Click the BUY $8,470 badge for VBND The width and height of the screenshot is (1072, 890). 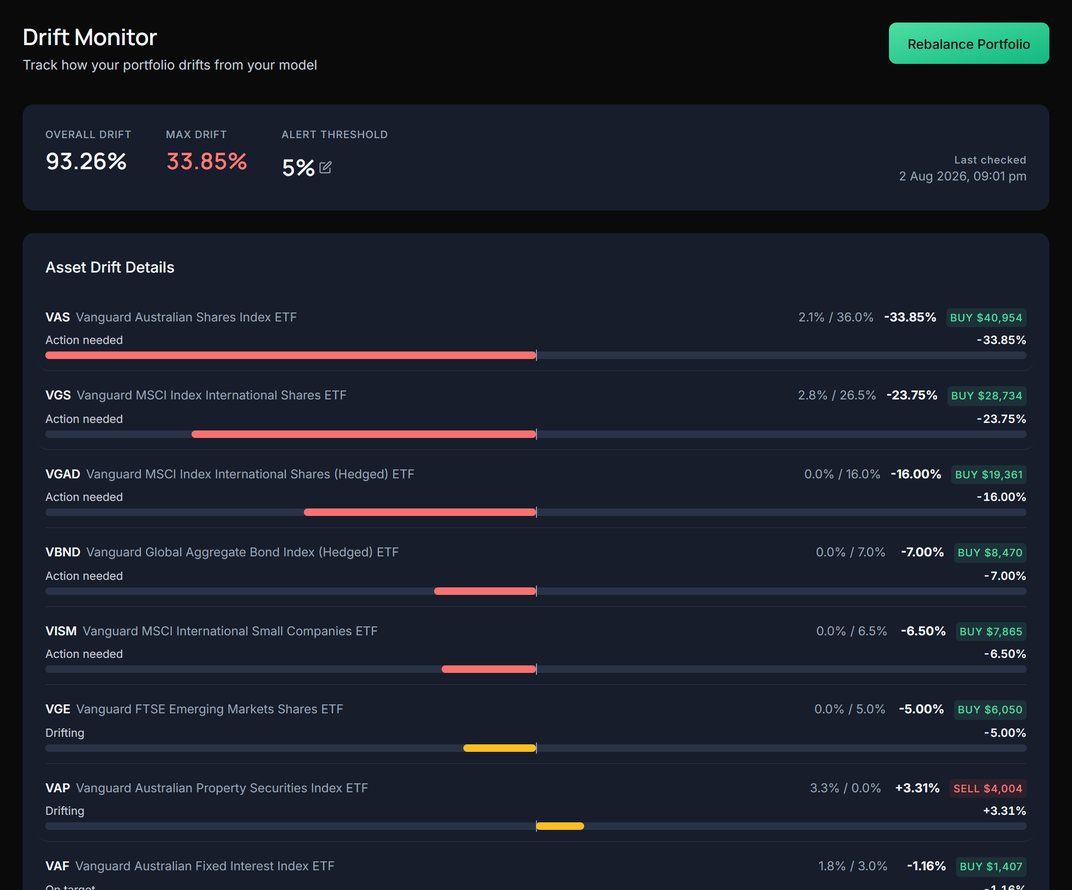pyautogui.click(x=990, y=552)
